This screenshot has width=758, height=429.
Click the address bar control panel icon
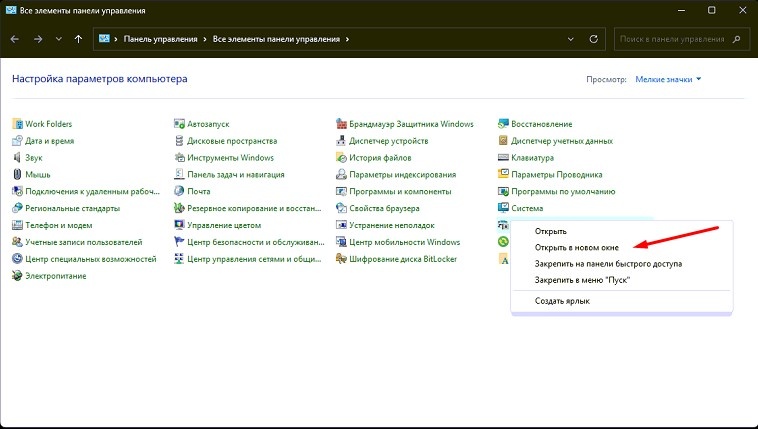click(x=104, y=39)
